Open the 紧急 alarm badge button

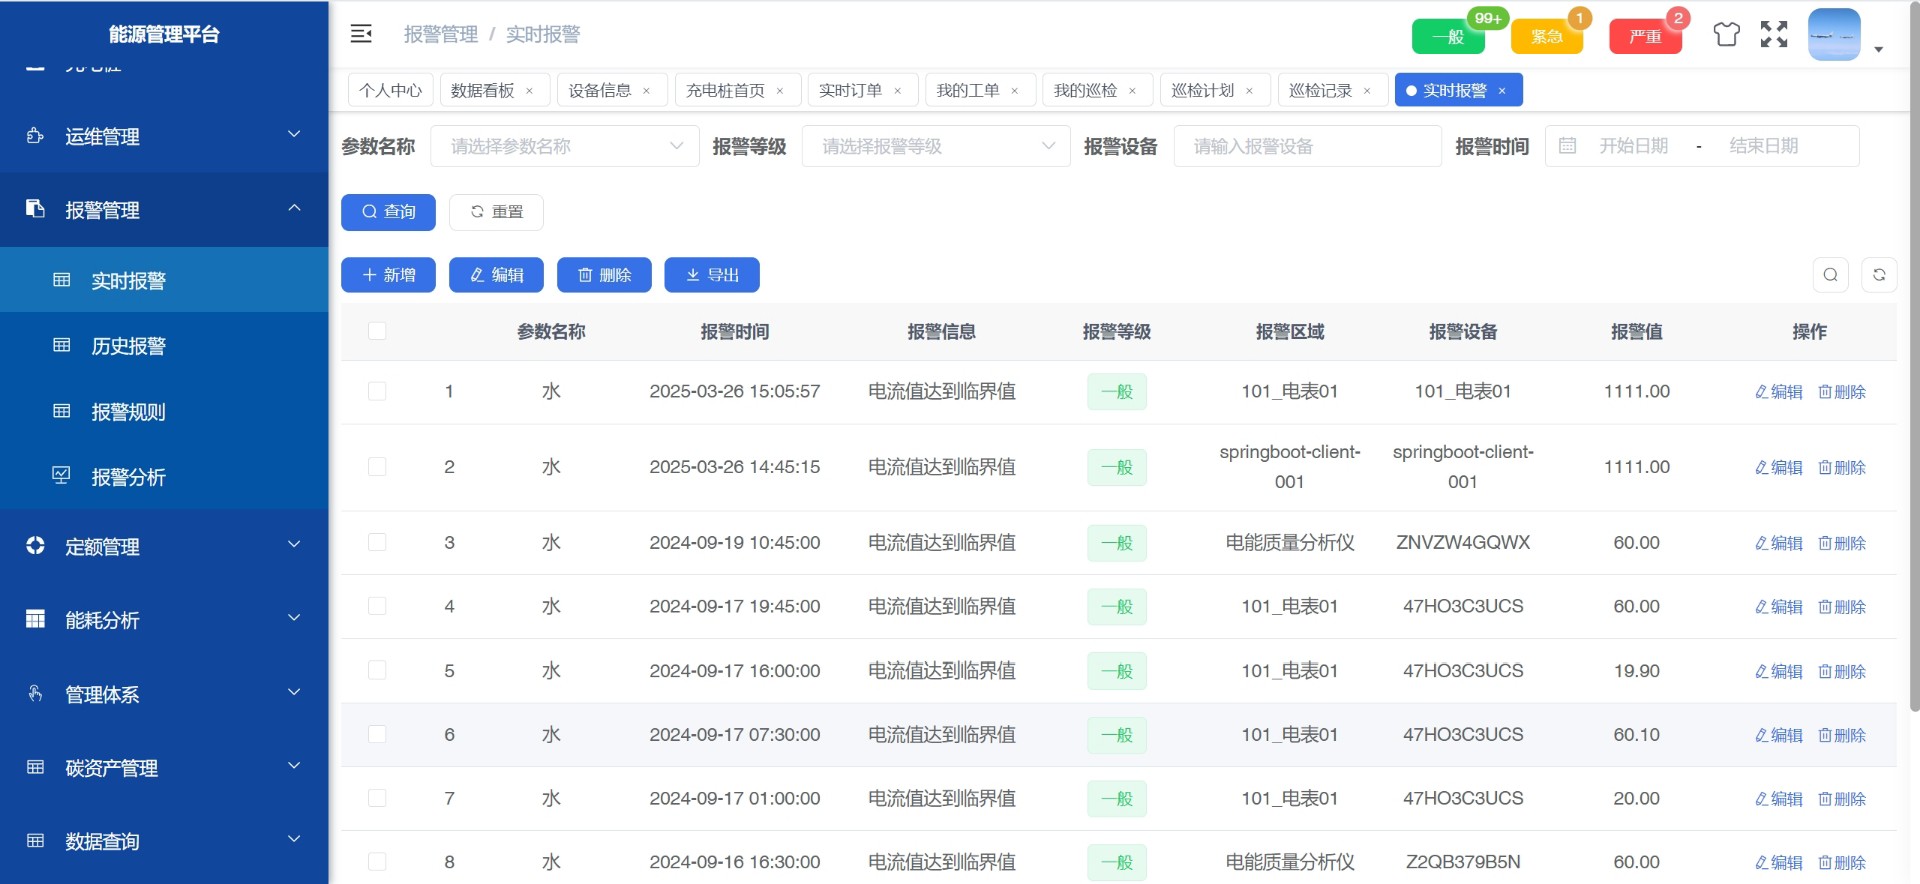(1546, 37)
